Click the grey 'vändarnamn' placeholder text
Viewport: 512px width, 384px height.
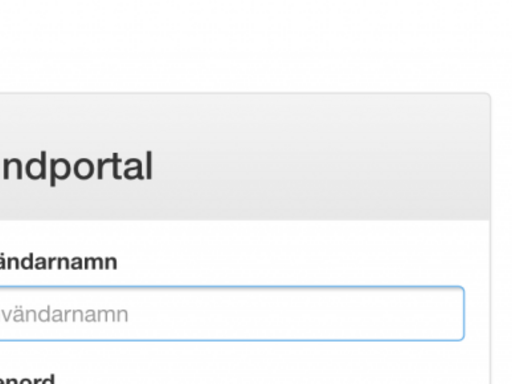(x=64, y=314)
